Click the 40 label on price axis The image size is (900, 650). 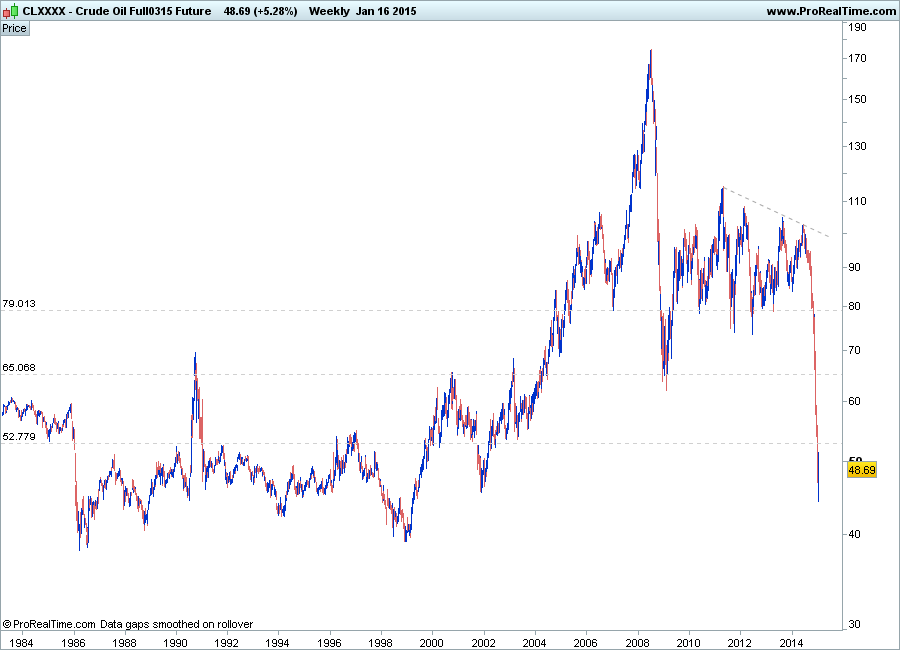[855, 534]
